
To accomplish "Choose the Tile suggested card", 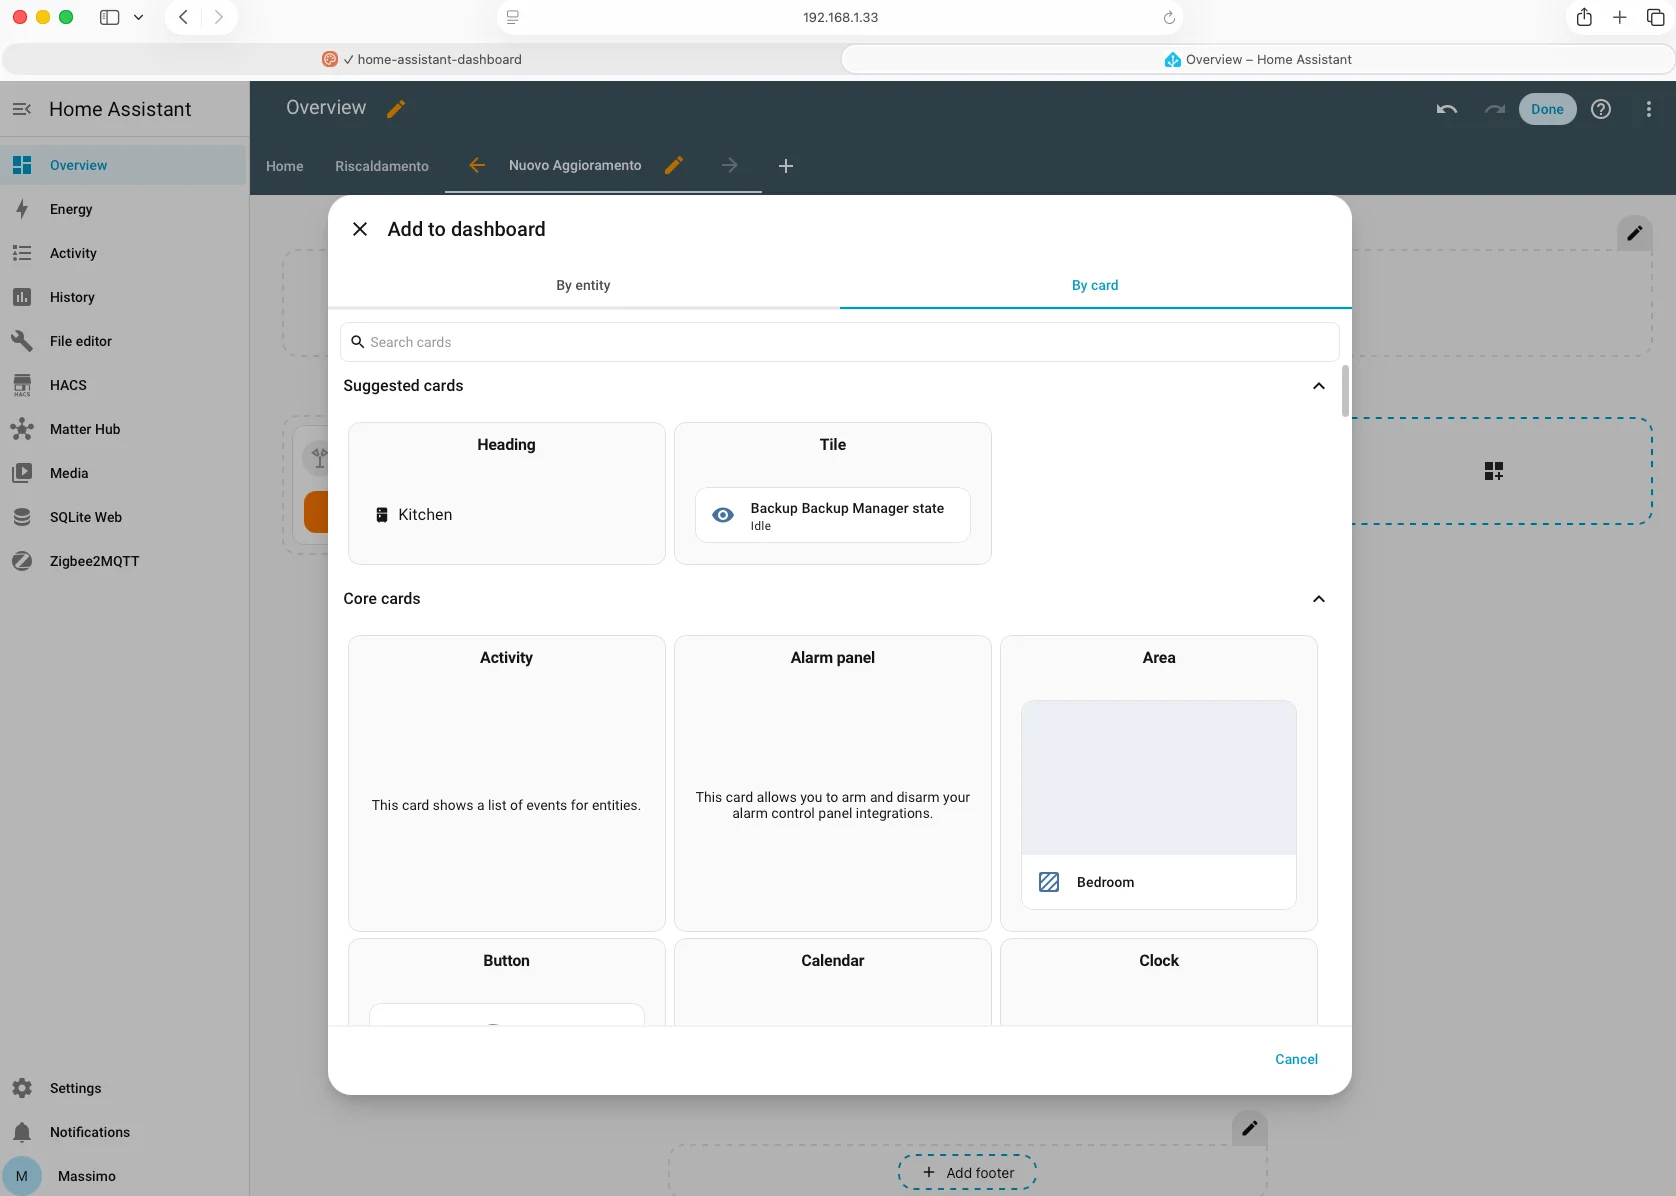I will click(833, 493).
